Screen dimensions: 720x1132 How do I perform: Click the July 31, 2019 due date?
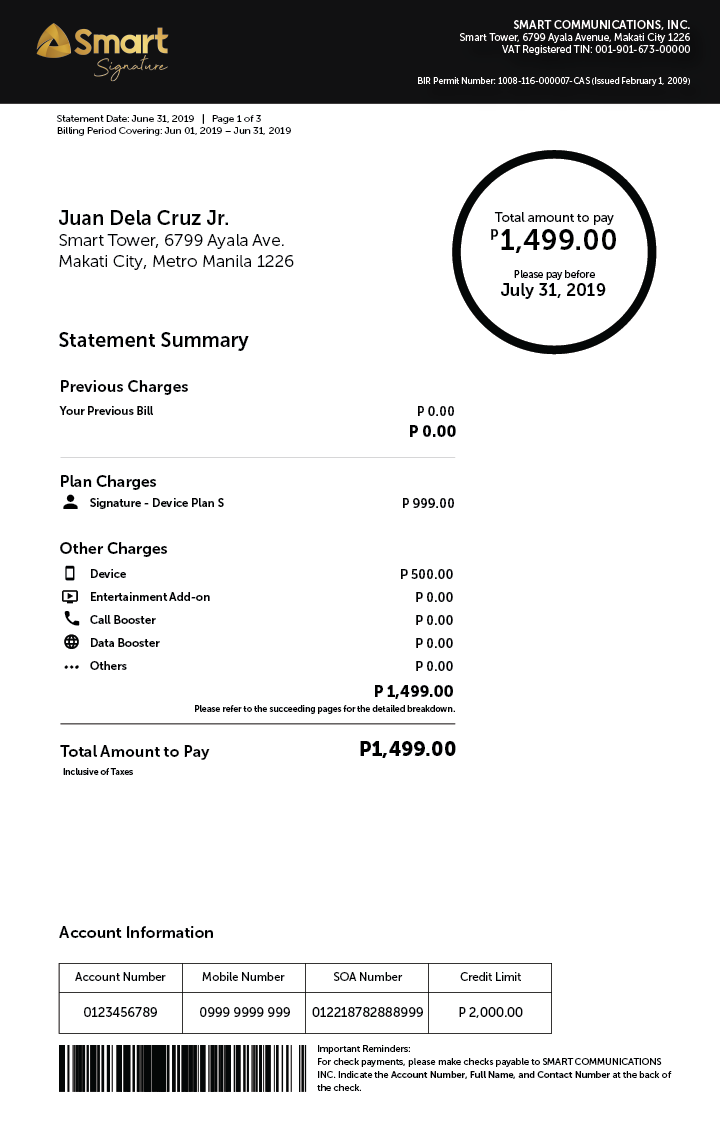click(553, 290)
